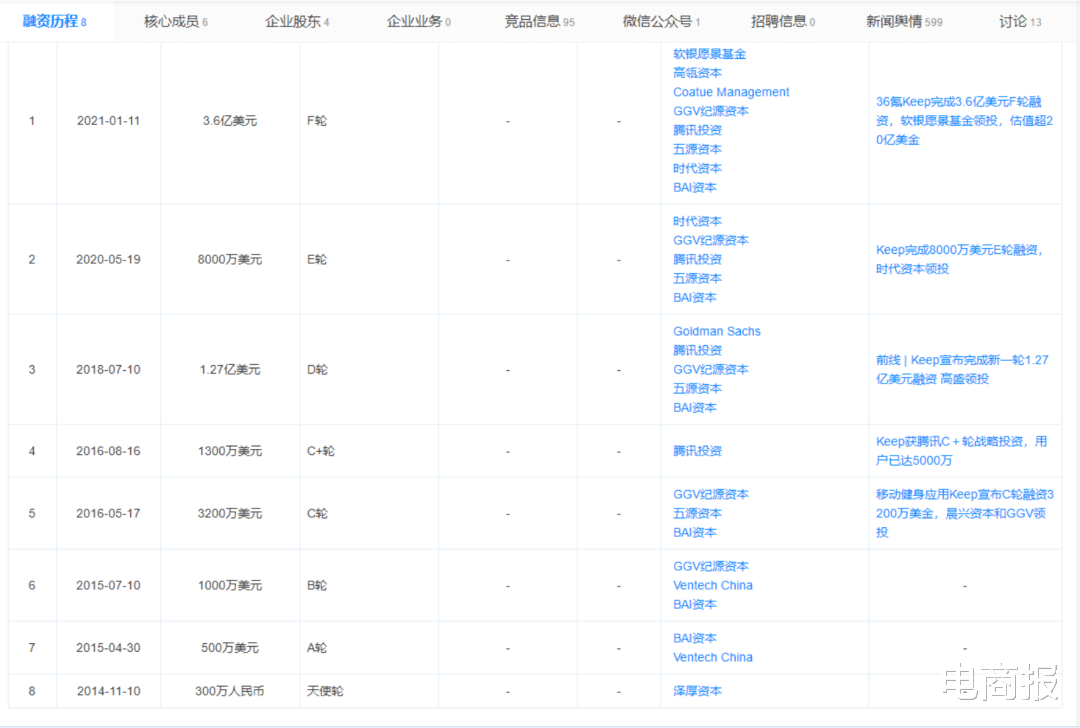This screenshot has width=1080, height=728.
Task: Open news link about C轮融资3200万美金
Action: 964,514
